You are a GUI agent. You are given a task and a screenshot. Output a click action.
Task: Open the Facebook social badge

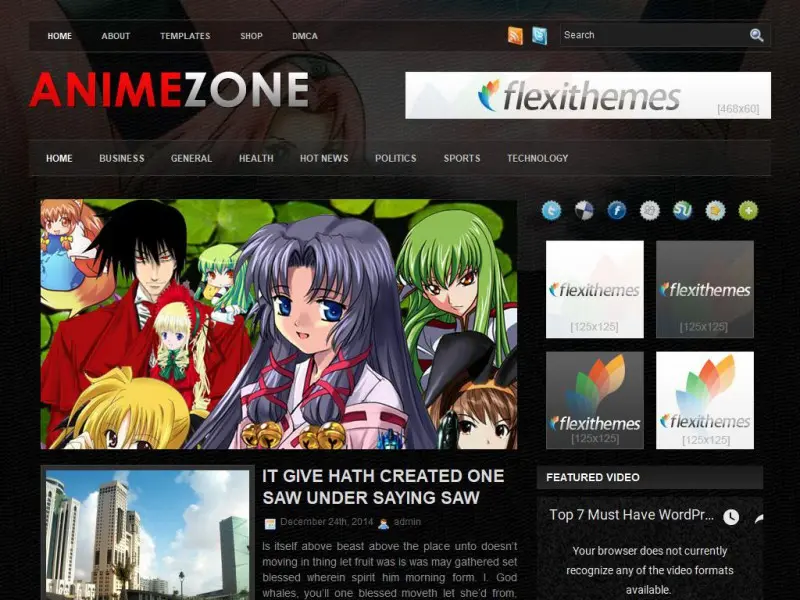click(617, 210)
